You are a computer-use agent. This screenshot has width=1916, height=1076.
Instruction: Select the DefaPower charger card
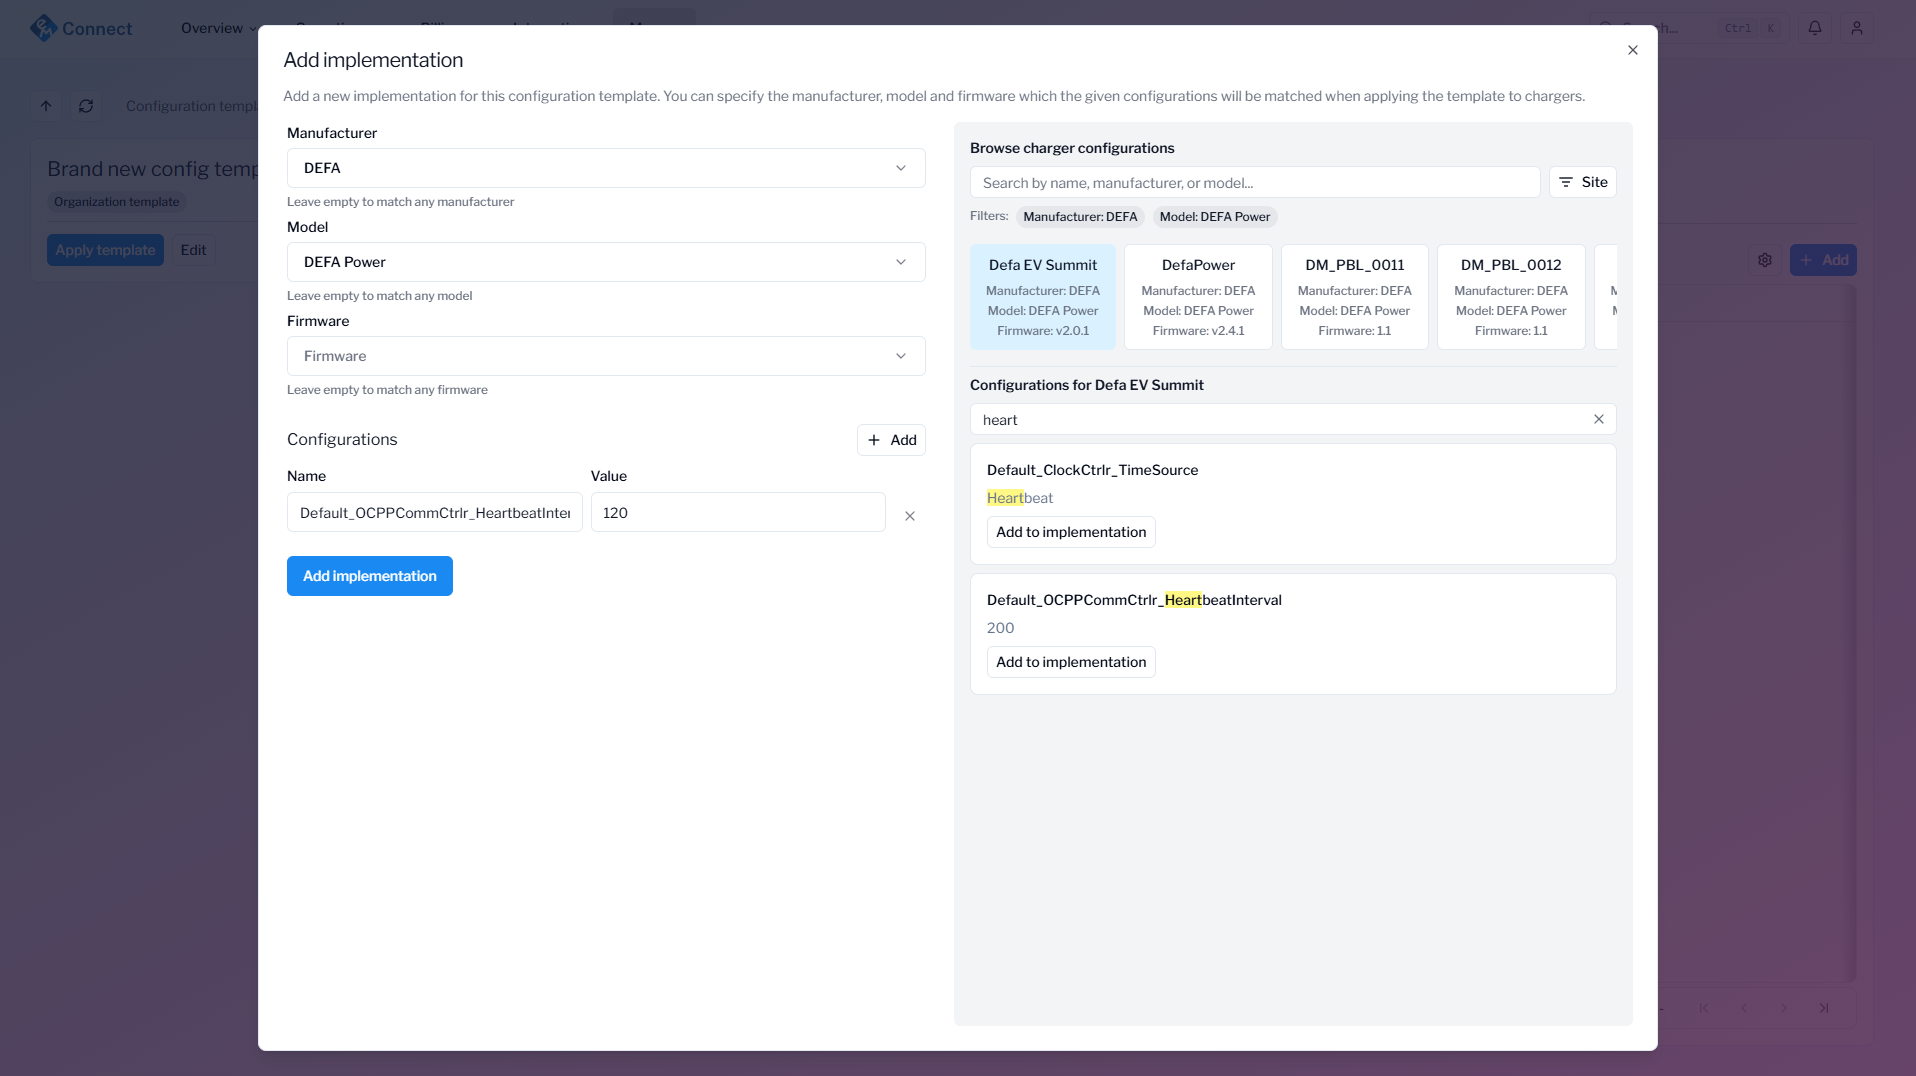(1197, 297)
